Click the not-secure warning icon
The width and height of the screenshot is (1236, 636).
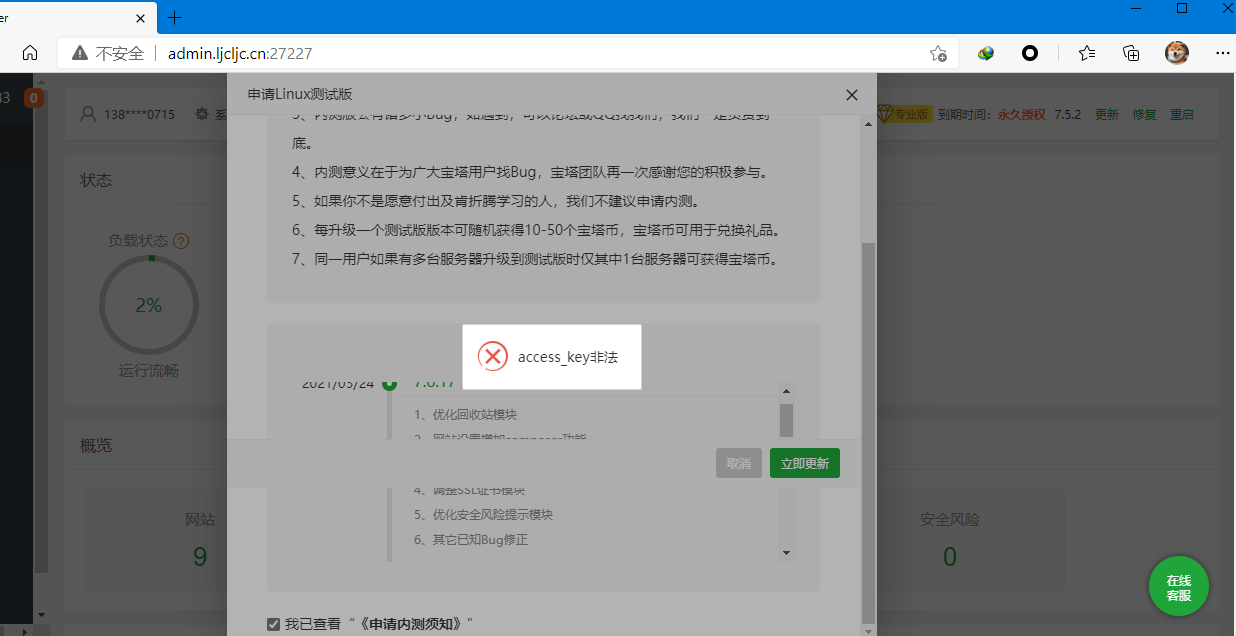79,53
